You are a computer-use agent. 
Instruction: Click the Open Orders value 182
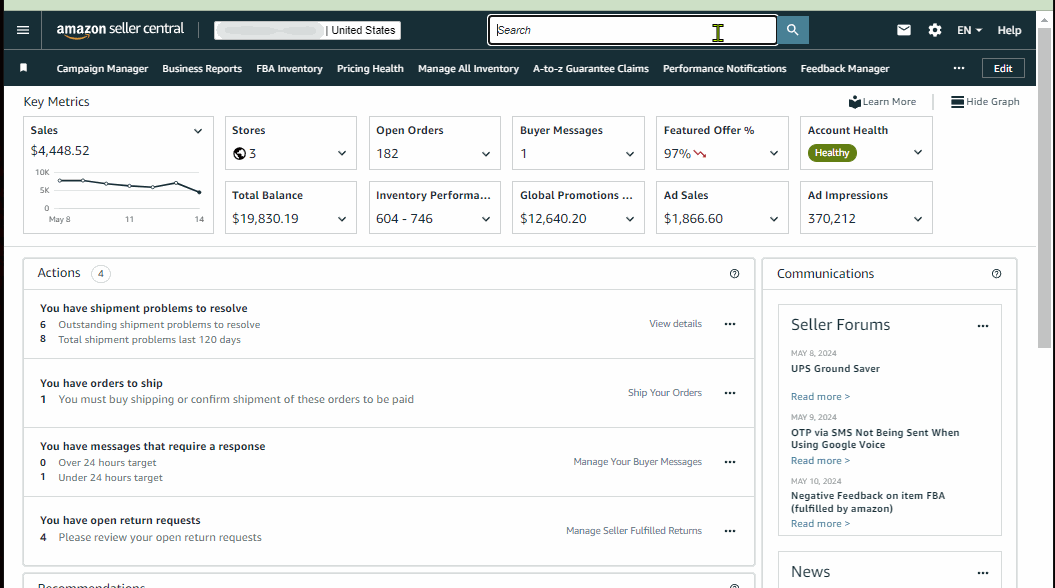point(387,153)
